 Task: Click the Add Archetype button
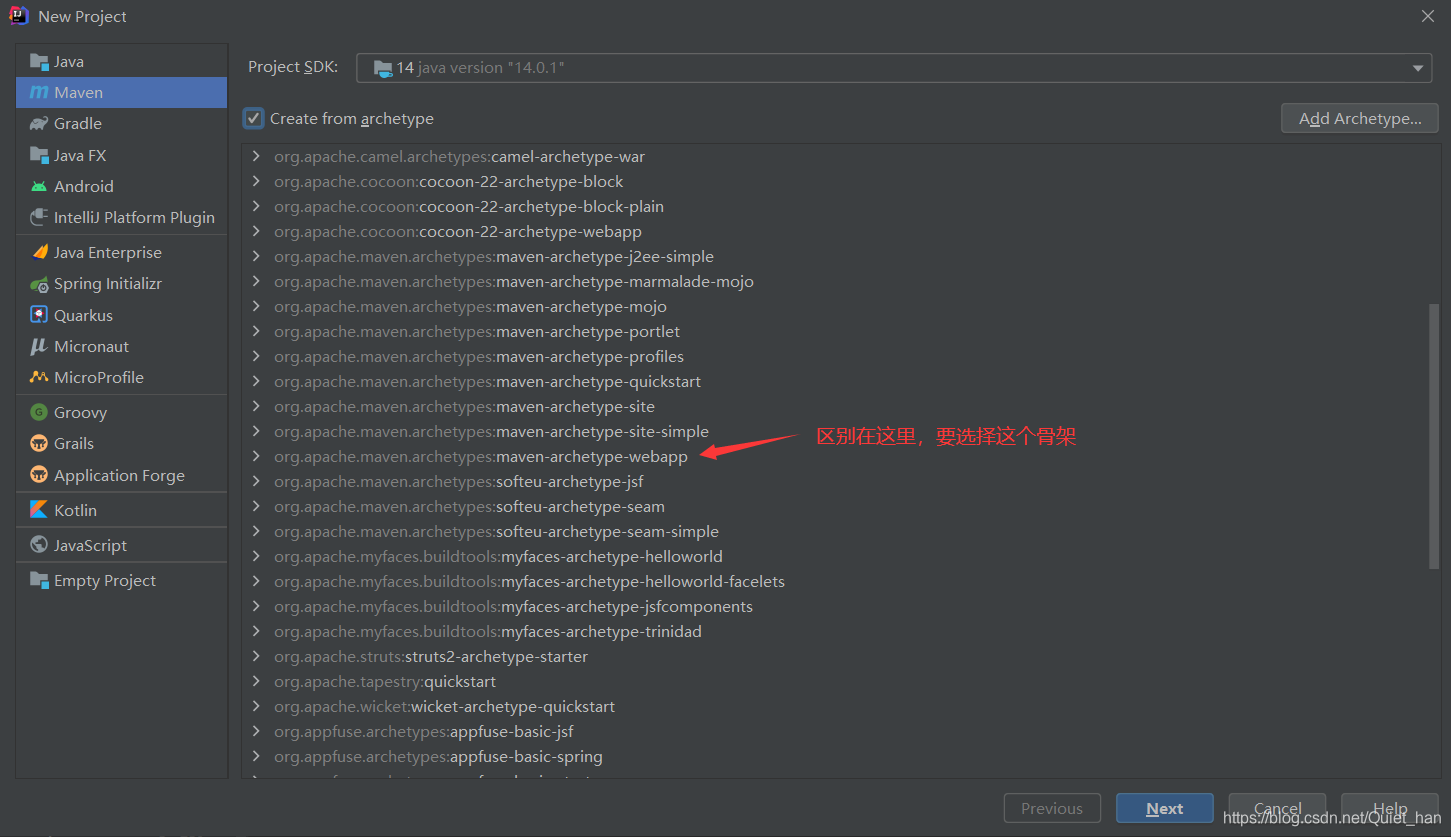pos(1360,118)
